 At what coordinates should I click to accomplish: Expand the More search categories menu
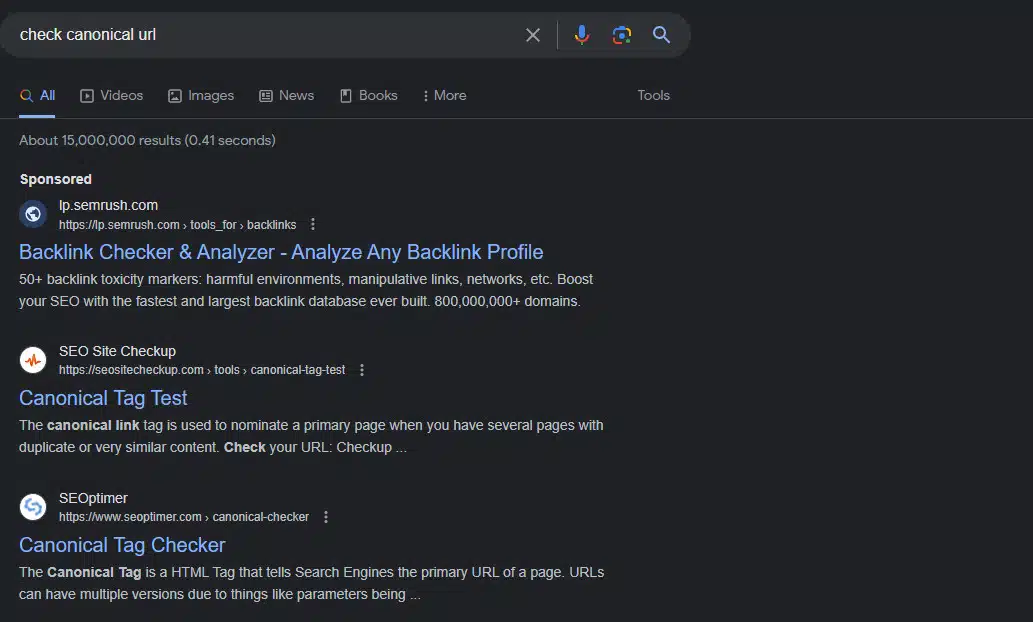point(445,96)
